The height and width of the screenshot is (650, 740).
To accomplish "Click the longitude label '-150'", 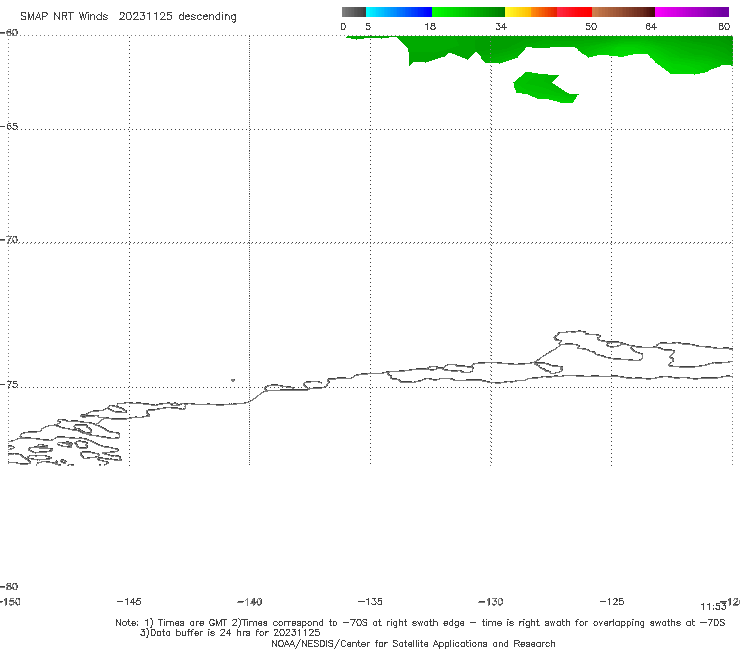I will (10, 601).
